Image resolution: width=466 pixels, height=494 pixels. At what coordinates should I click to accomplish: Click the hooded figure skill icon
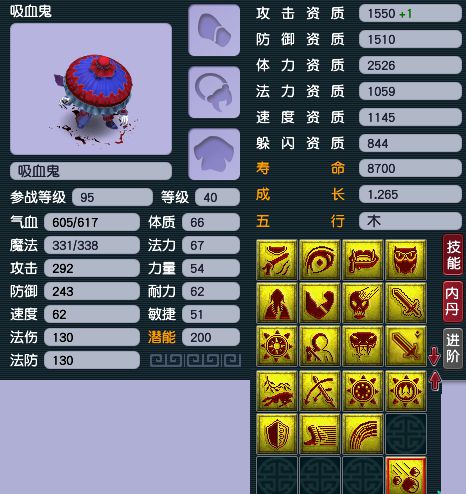[277, 303]
